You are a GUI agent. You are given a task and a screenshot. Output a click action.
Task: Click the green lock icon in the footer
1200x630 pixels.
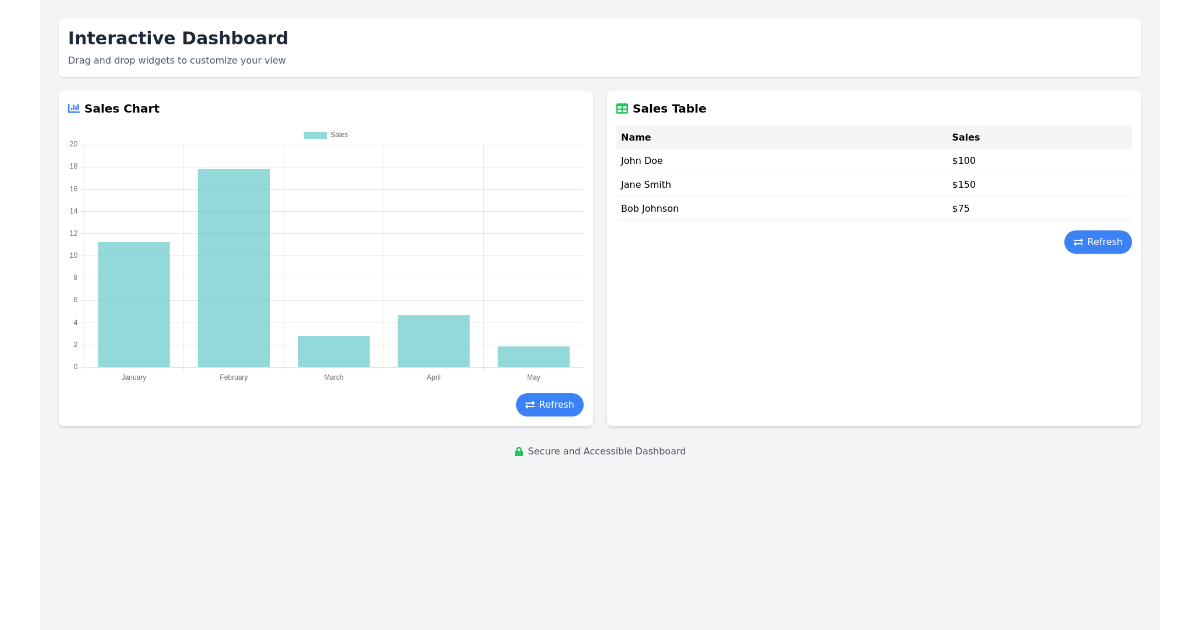point(519,451)
